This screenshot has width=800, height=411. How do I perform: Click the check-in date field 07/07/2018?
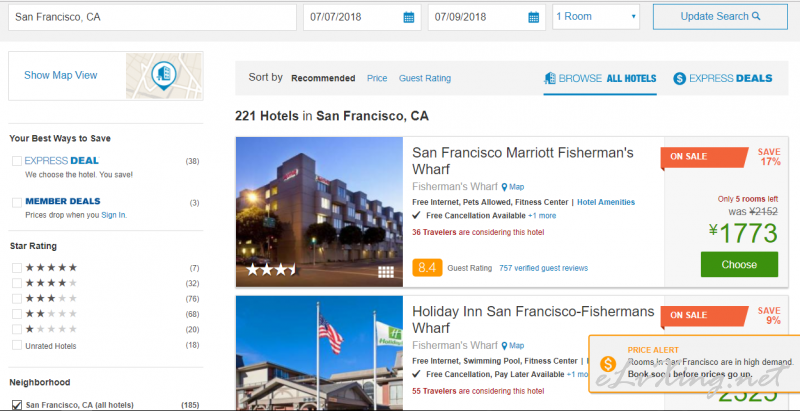click(362, 17)
